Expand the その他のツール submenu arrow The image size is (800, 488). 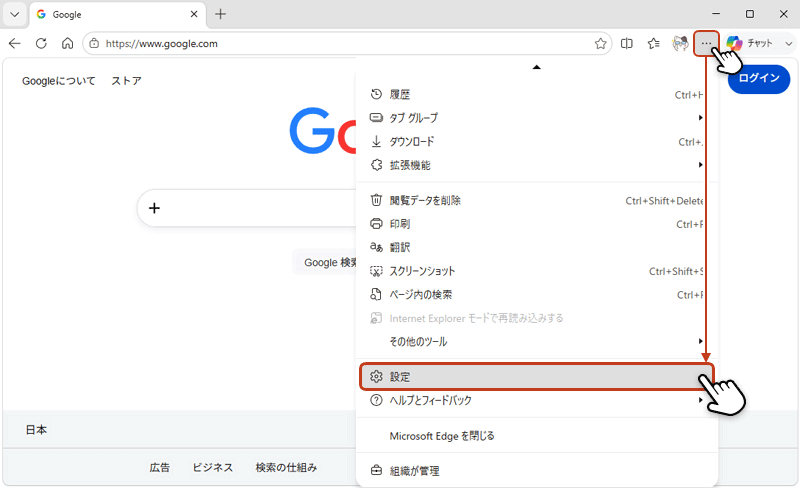[x=701, y=341]
